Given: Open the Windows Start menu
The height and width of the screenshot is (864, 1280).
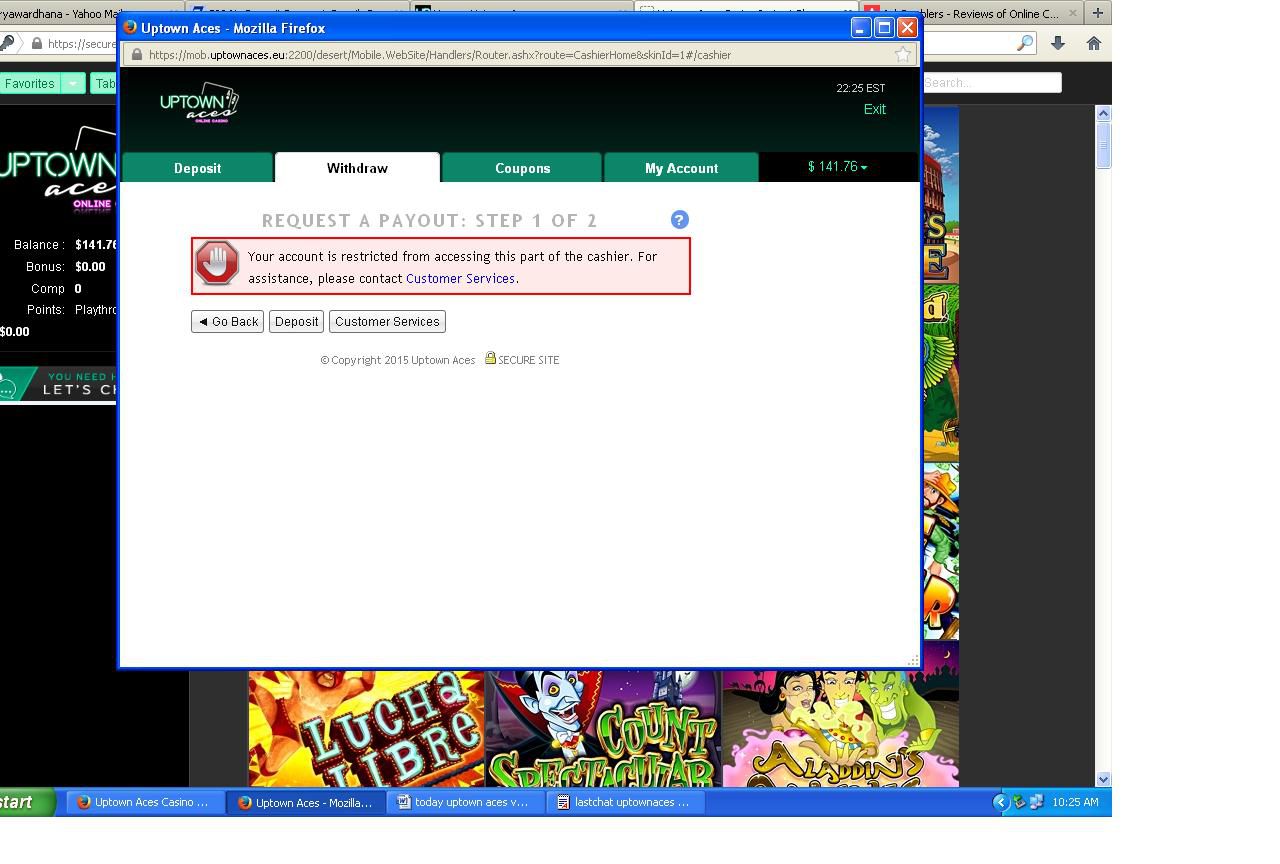Looking at the screenshot, I should tap(26, 802).
